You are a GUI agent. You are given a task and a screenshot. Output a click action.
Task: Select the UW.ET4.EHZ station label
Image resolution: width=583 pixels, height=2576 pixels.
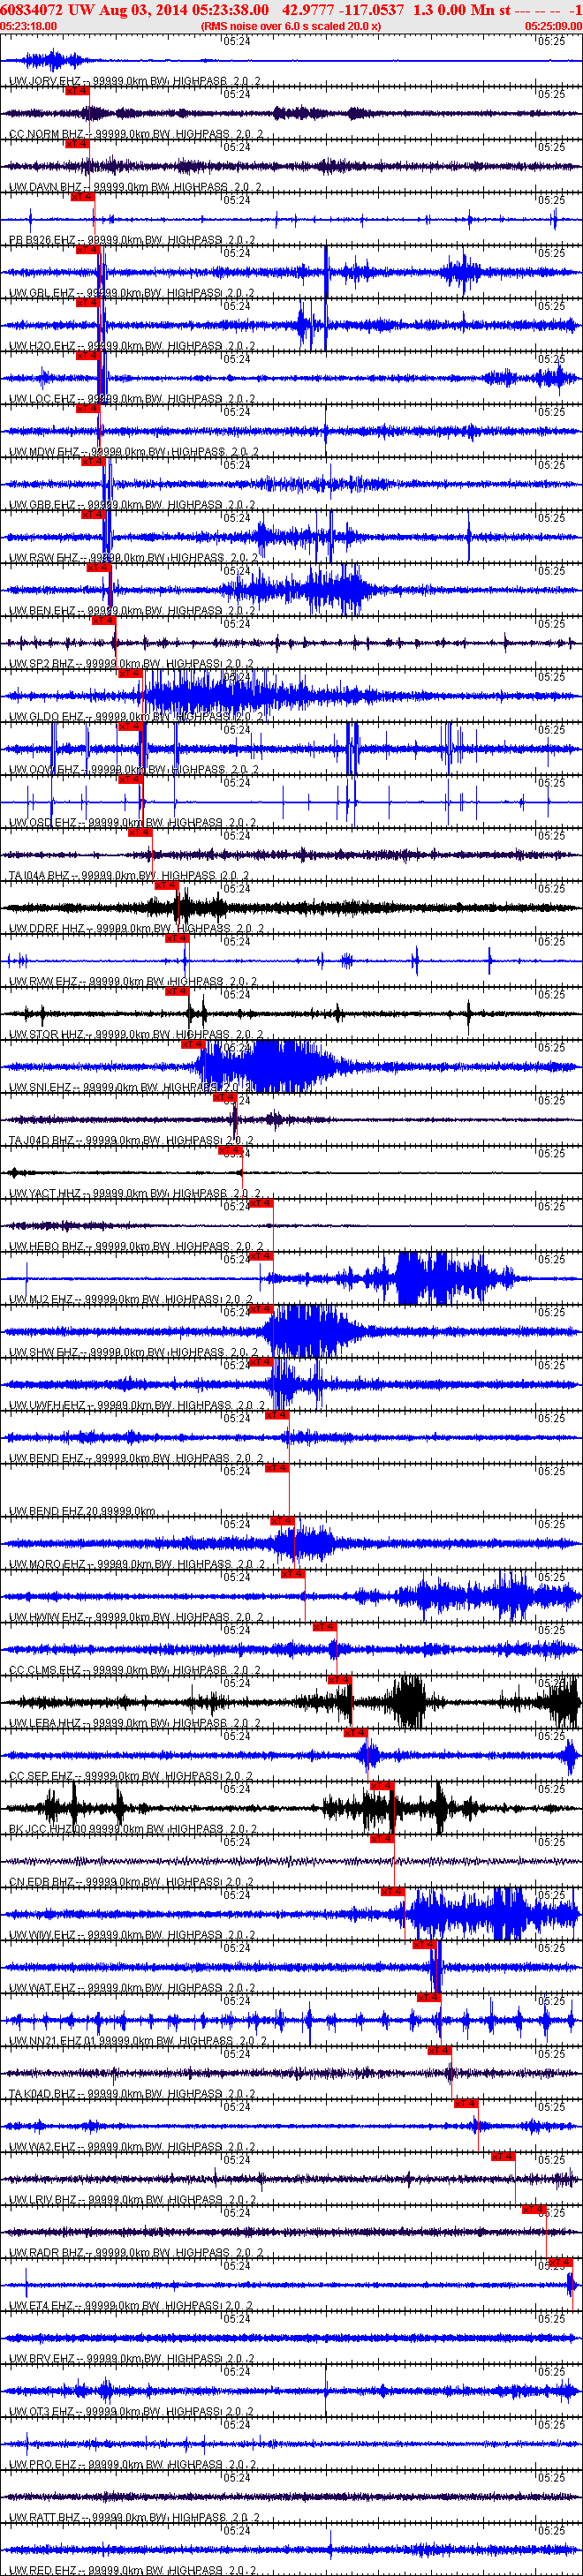pos(41,2307)
